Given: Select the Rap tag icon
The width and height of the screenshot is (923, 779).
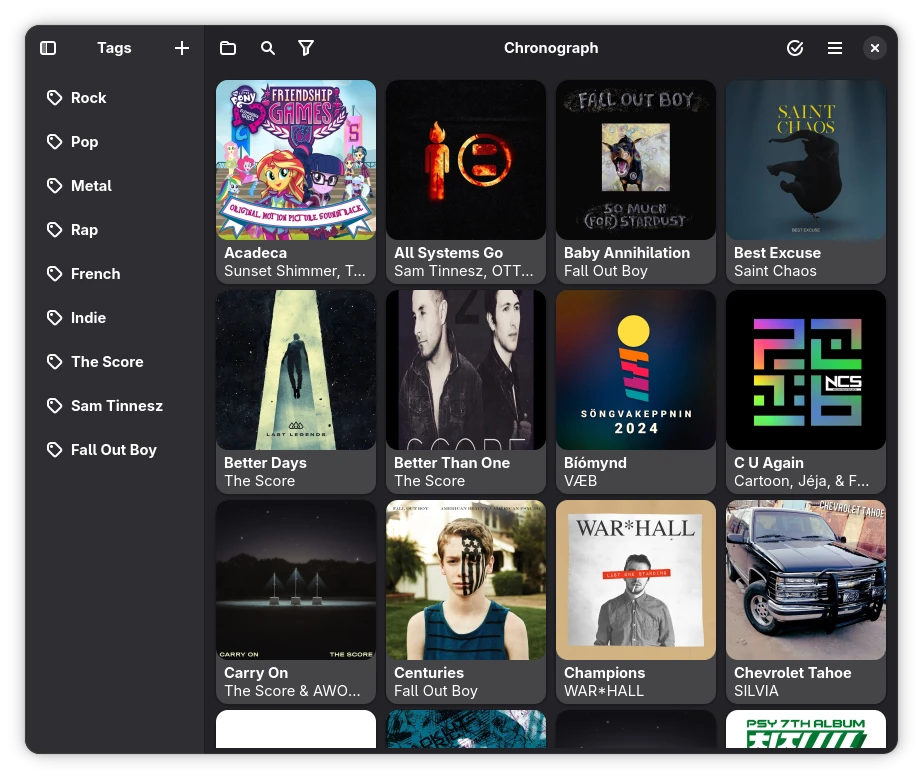Looking at the screenshot, I should tap(54, 230).
